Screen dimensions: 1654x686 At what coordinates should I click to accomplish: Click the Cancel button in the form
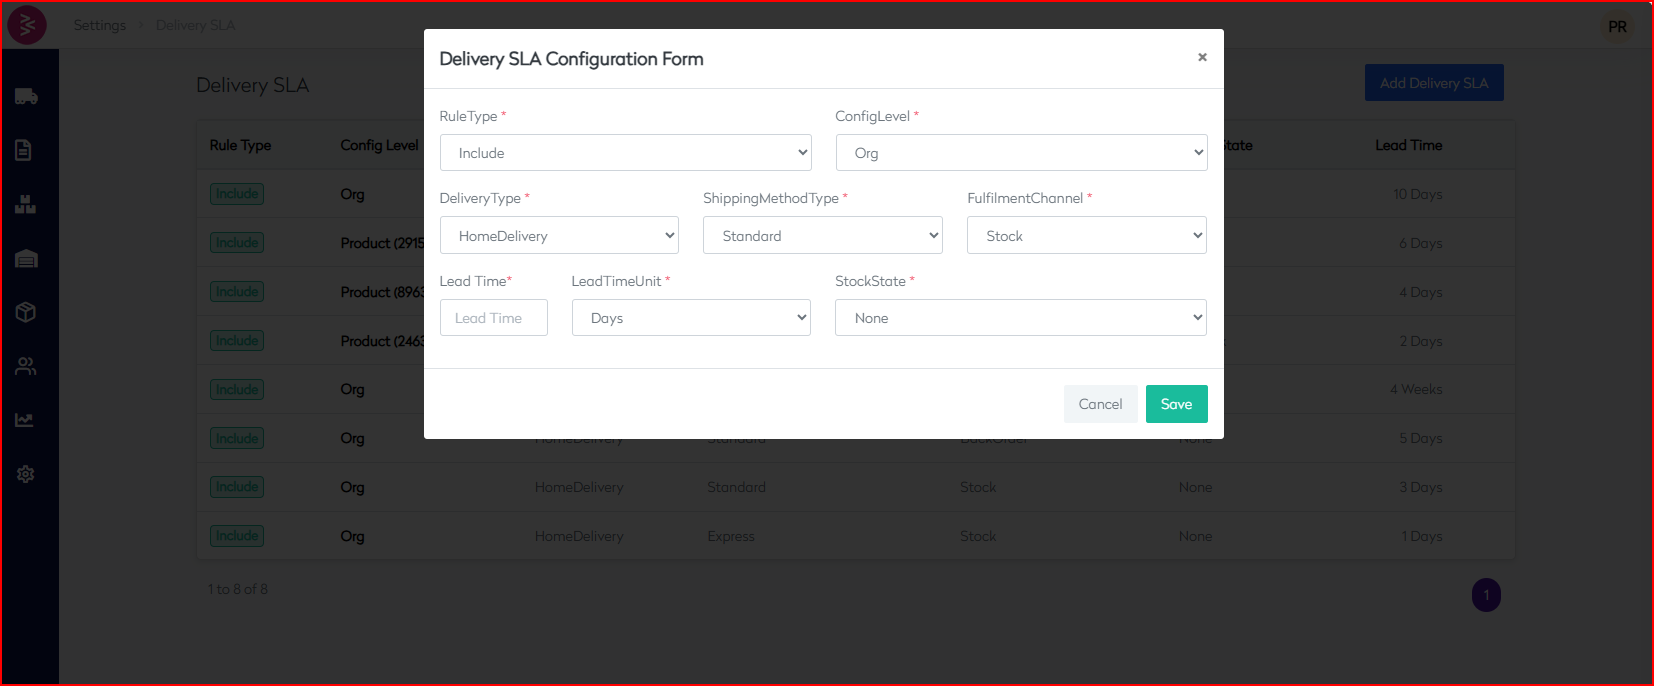pos(1100,404)
